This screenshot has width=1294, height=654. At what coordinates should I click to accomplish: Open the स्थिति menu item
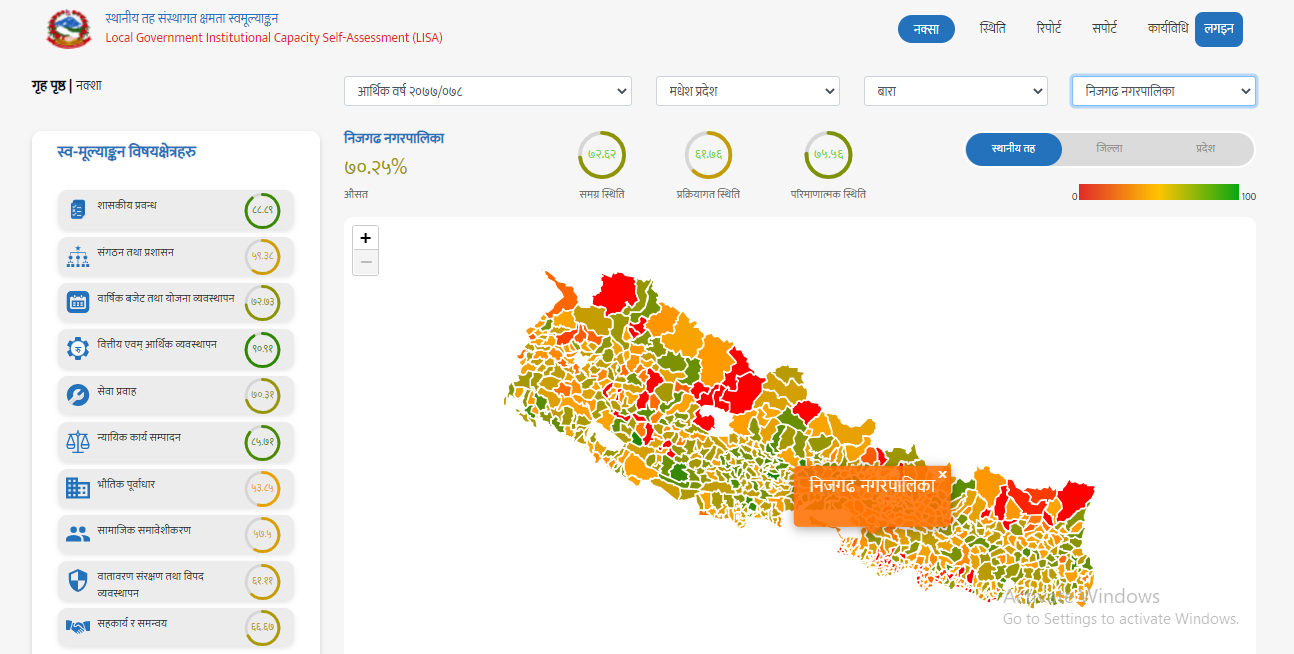pos(993,29)
